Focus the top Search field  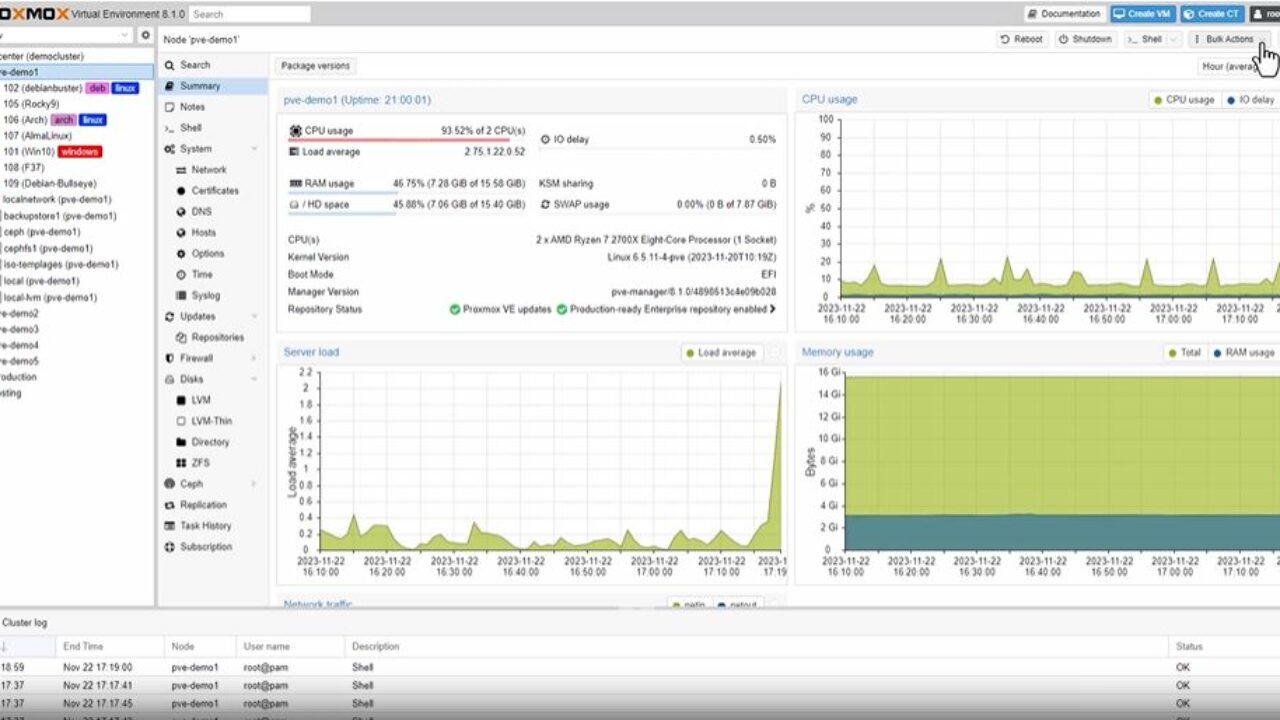click(248, 14)
